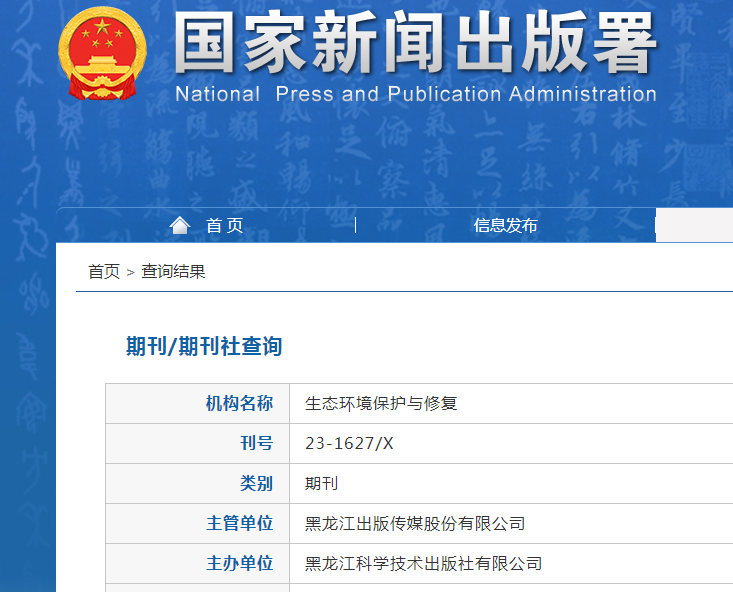The width and height of the screenshot is (733, 592).
Task: Go to 首页 via the breadcrumb link
Action: tap(104, 272)
